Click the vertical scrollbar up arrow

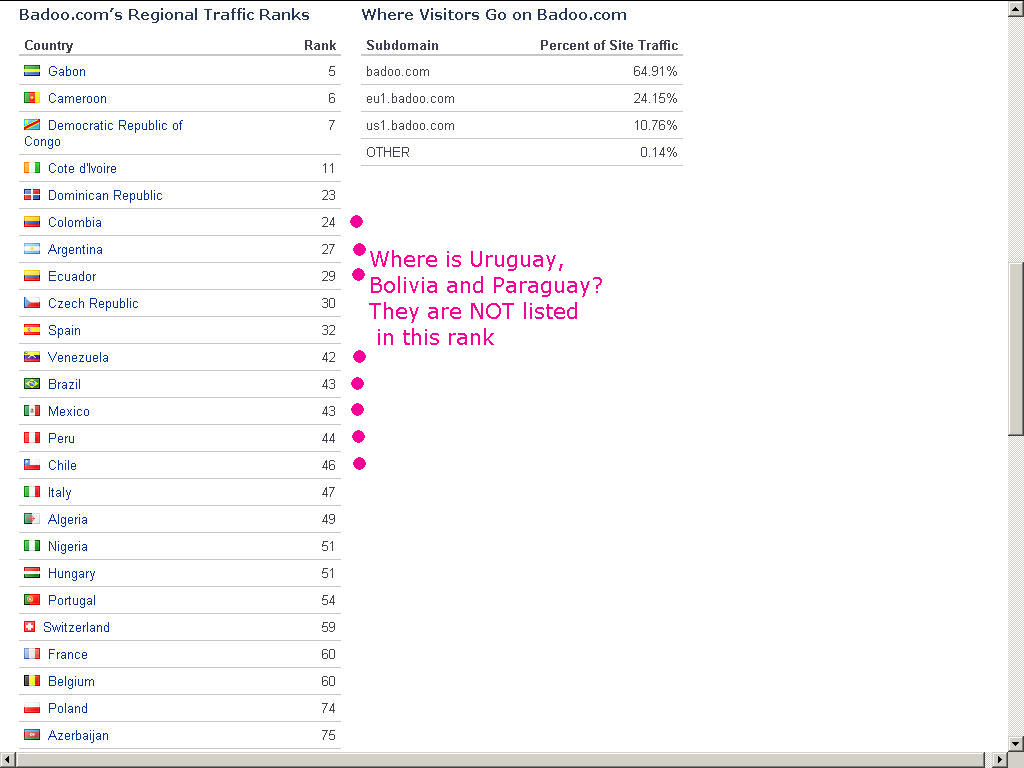[1016, 10]
